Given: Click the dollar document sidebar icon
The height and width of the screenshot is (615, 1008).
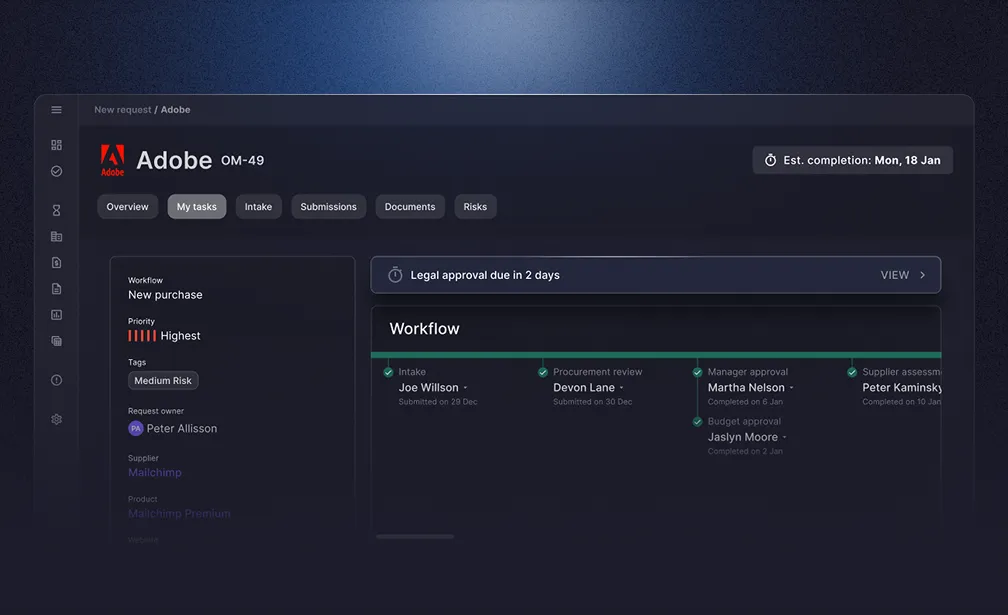Looking at the screenshot, I should 57,263.
